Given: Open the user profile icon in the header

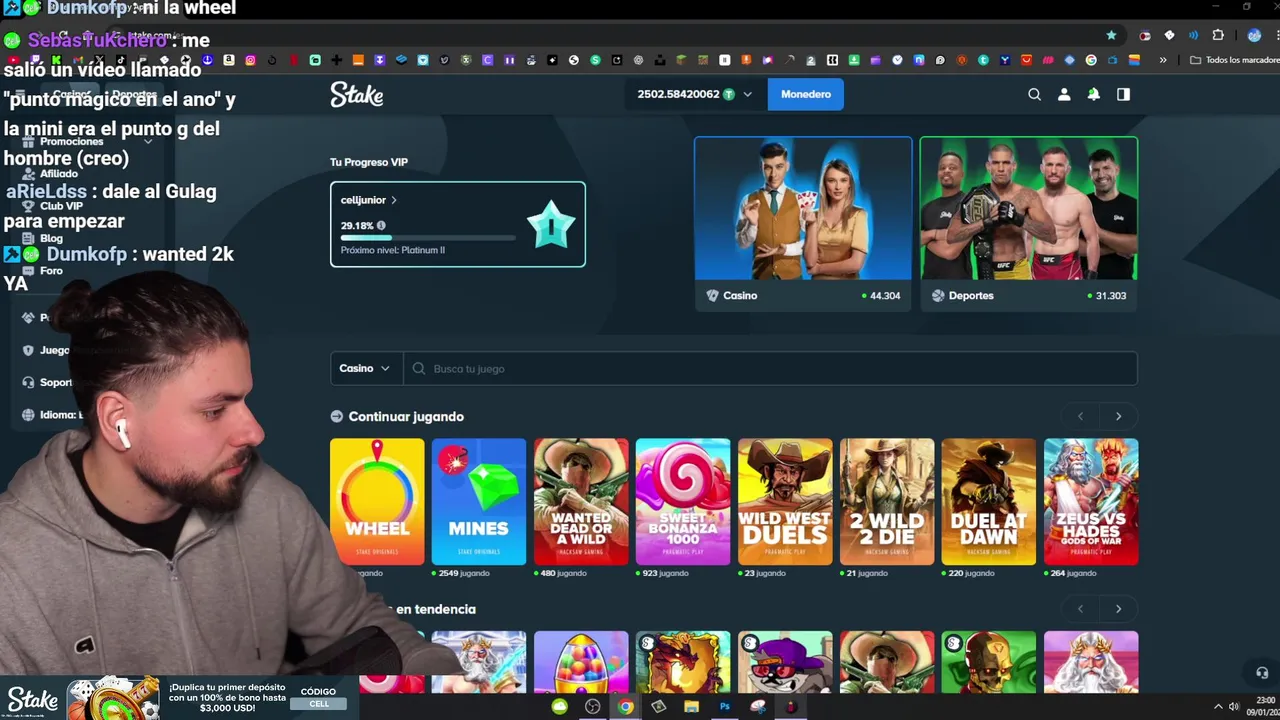Looking at the screenshot, I should pos(1064,94).
